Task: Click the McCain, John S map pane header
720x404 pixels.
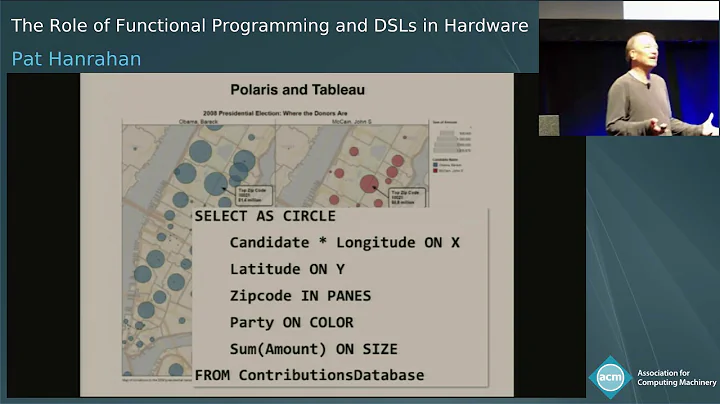Action: point(352,122)
